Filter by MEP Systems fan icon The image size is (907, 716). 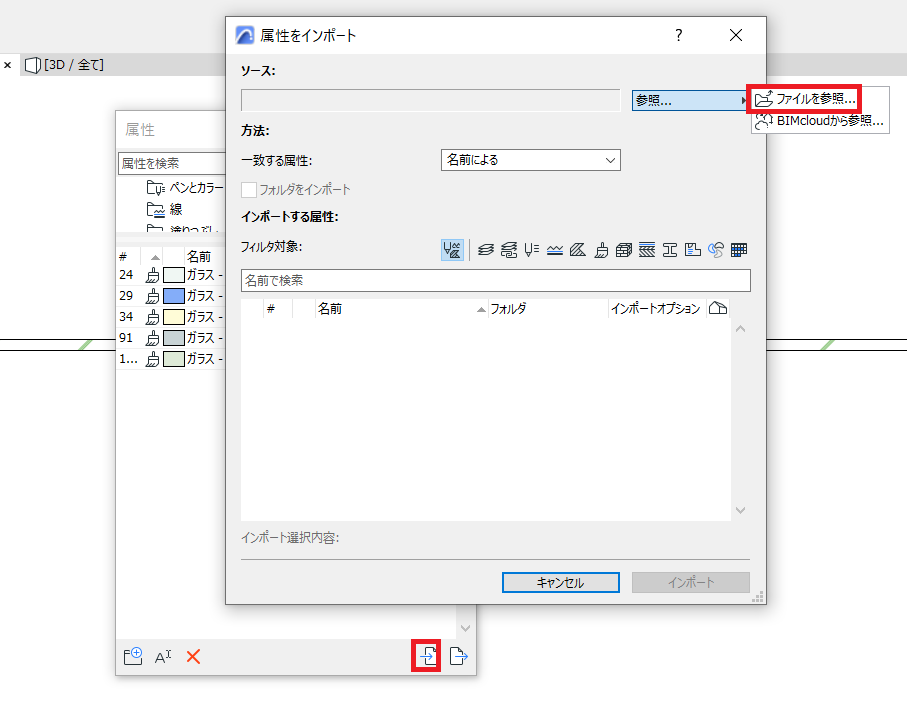pos(716,250)
